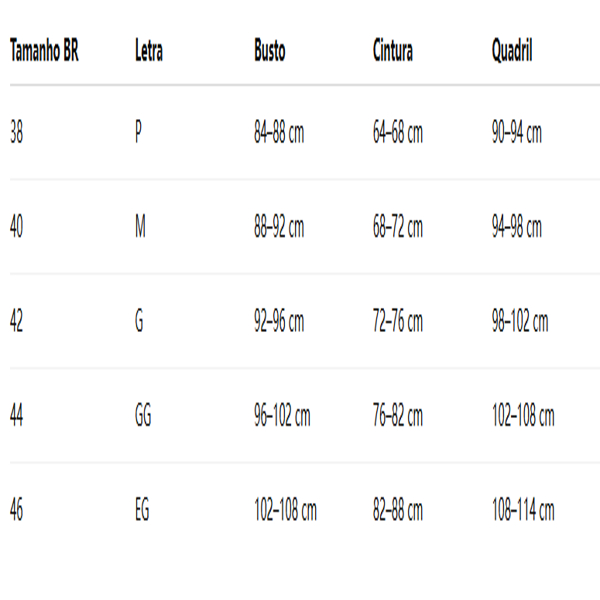600x600 pixels.
Task: Select size 46 in the table
Action: click(16, 510)
